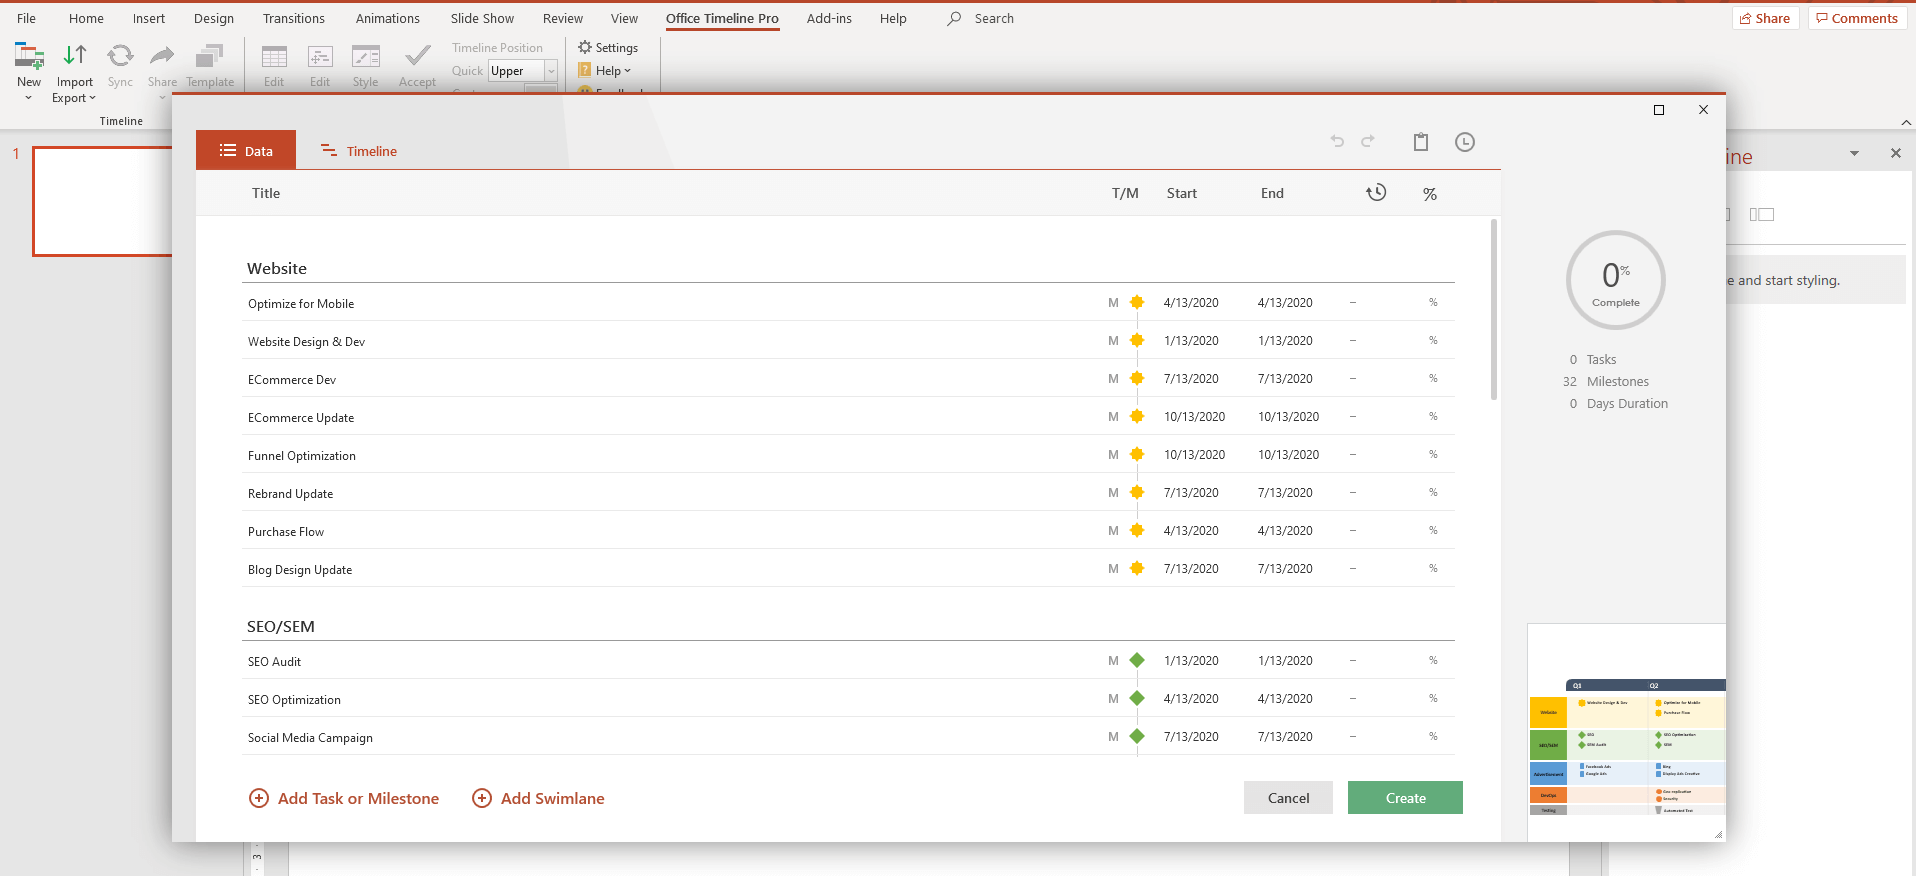The image size is (1916, 876).
Task: Click the yellow milestone marker for ECommerce Dev
Action: [1137, 379]
